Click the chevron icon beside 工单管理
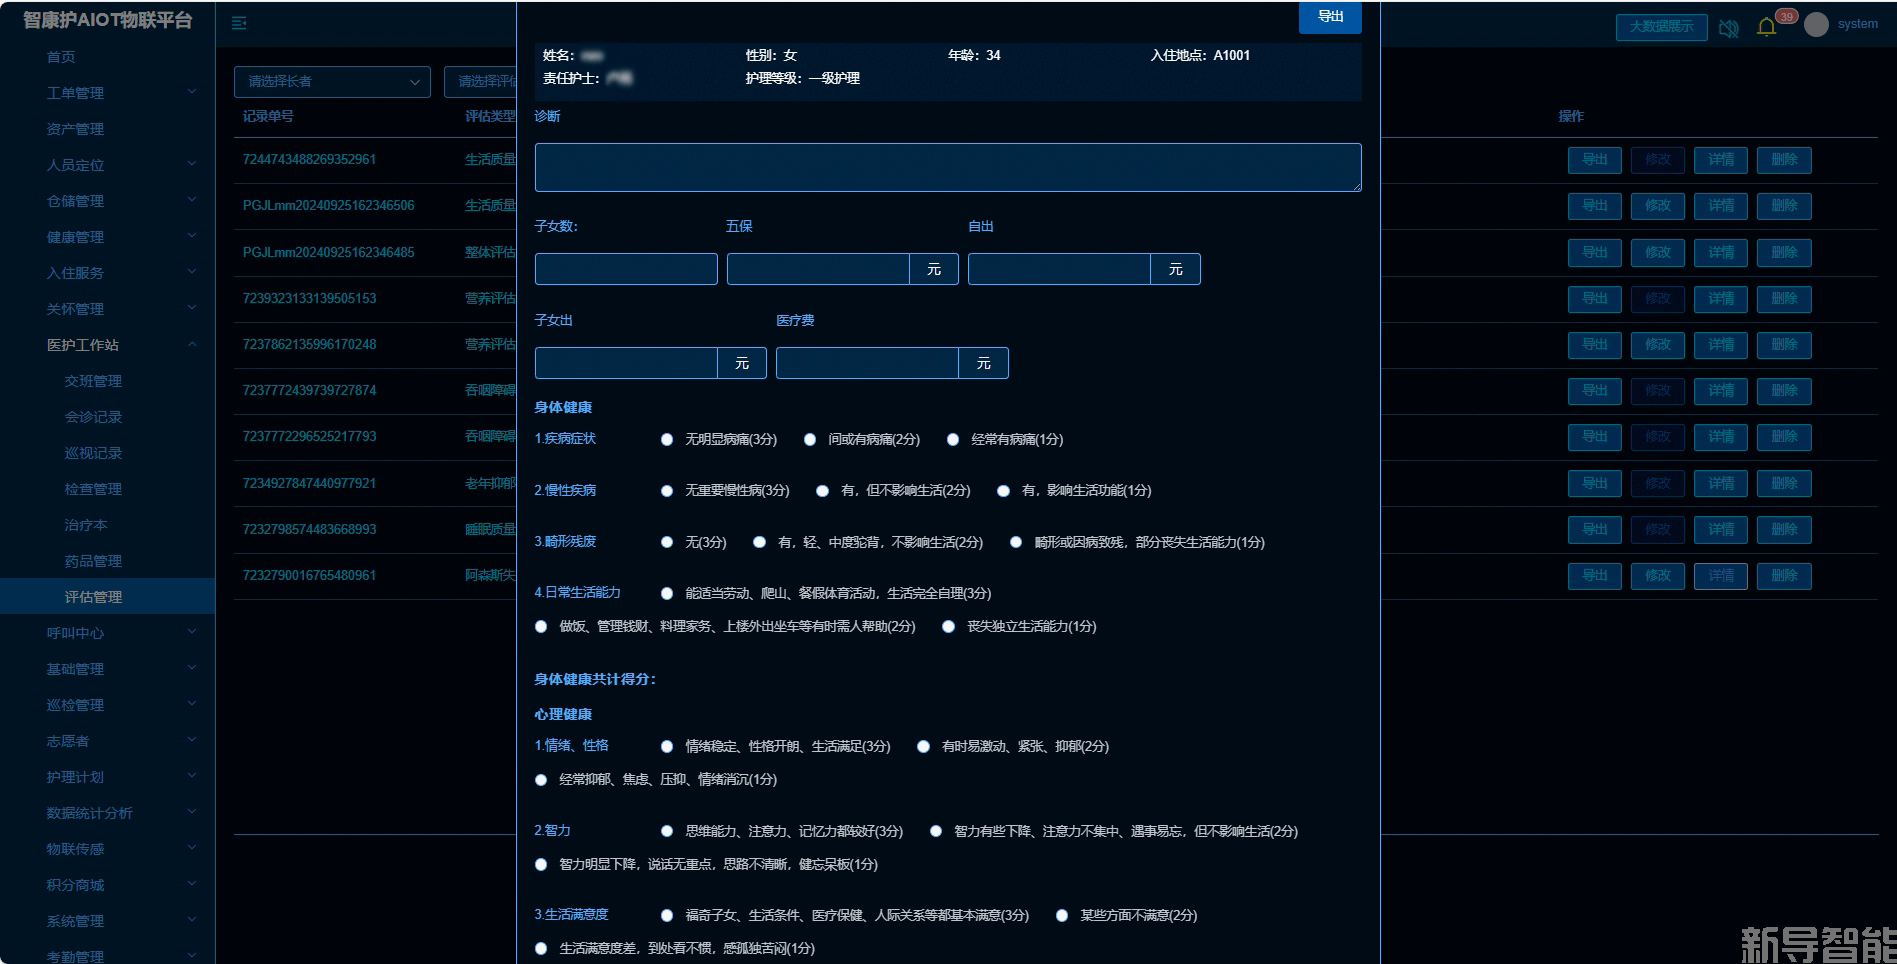 coord(192,92)
